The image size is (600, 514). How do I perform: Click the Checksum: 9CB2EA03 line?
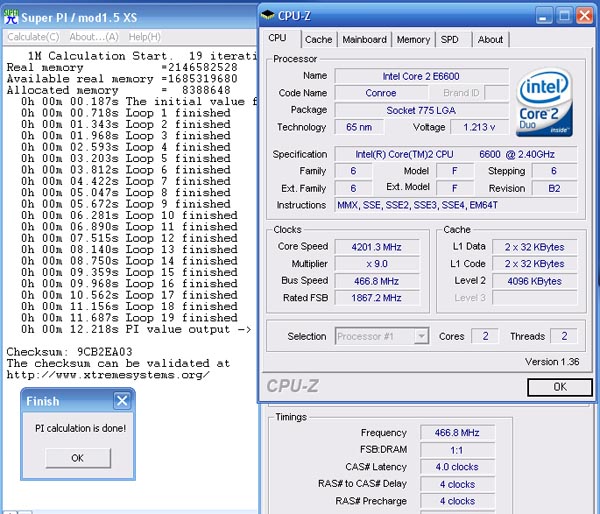pos(70,352)
